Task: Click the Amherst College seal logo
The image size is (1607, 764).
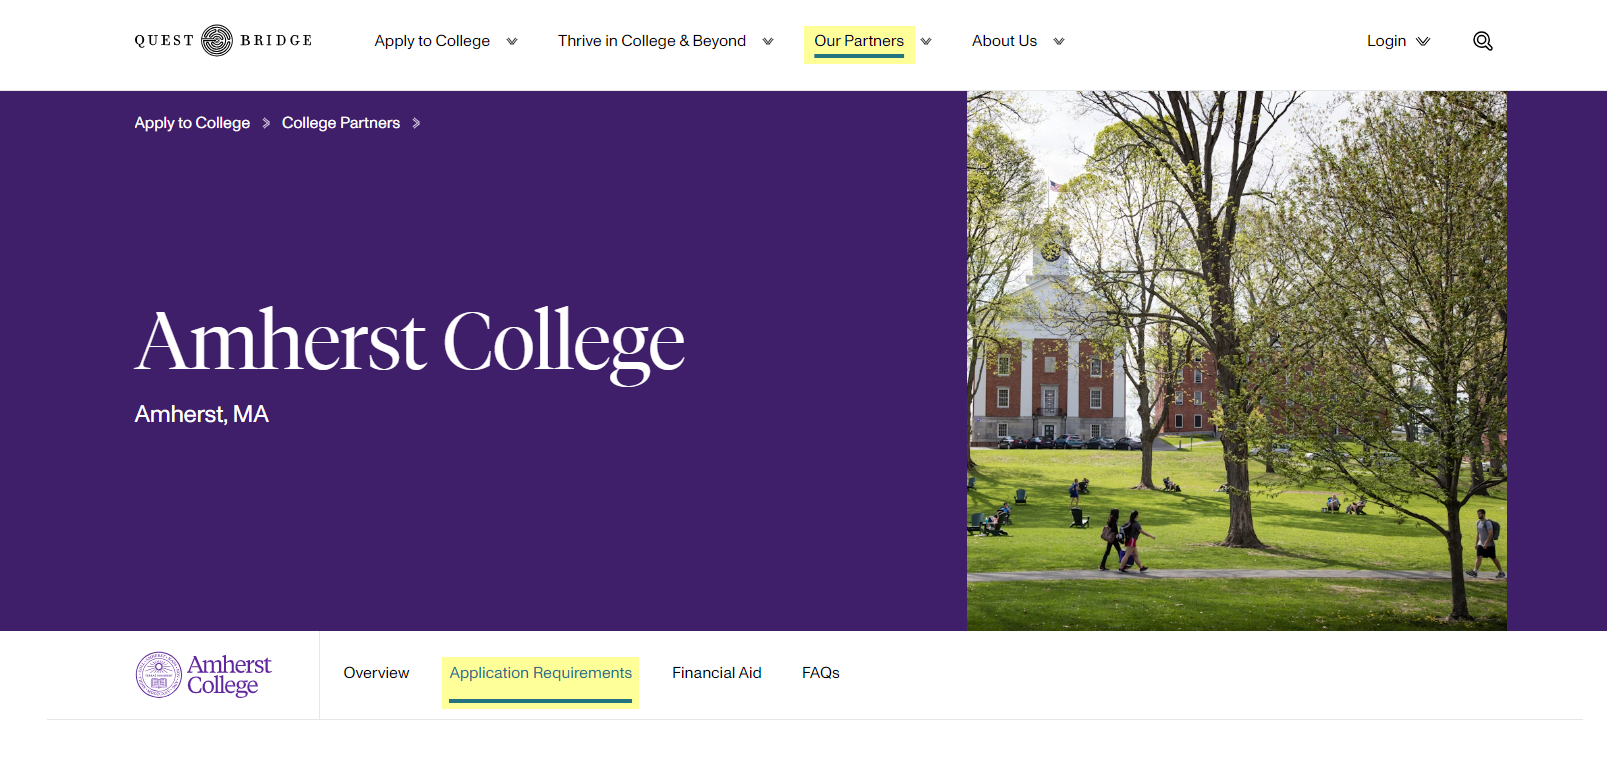Action: pyautogui.click(x=204, y=675)
